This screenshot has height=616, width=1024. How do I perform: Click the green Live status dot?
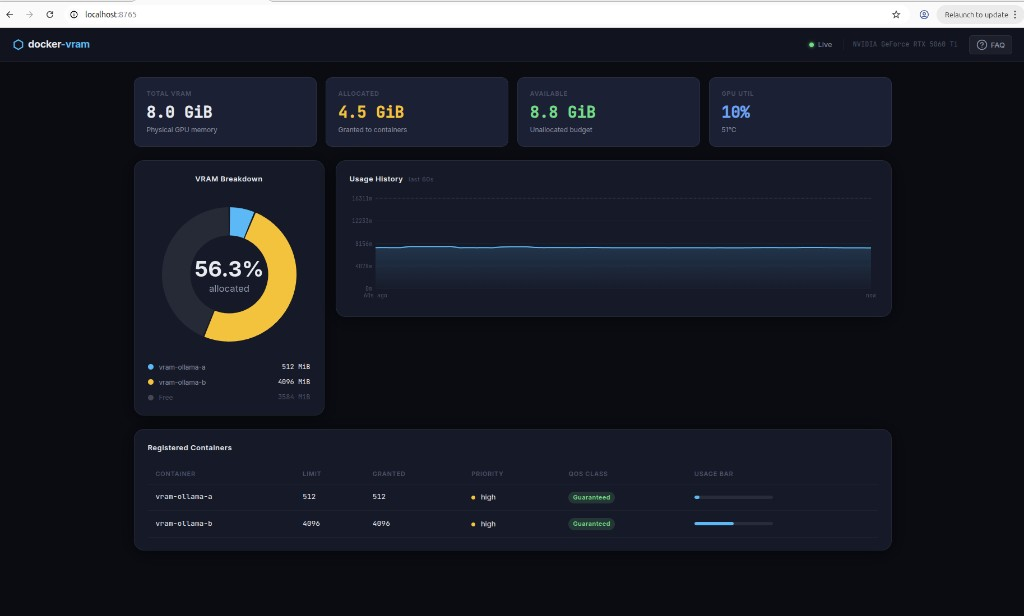pyautogui.click(x=811, y=44)
